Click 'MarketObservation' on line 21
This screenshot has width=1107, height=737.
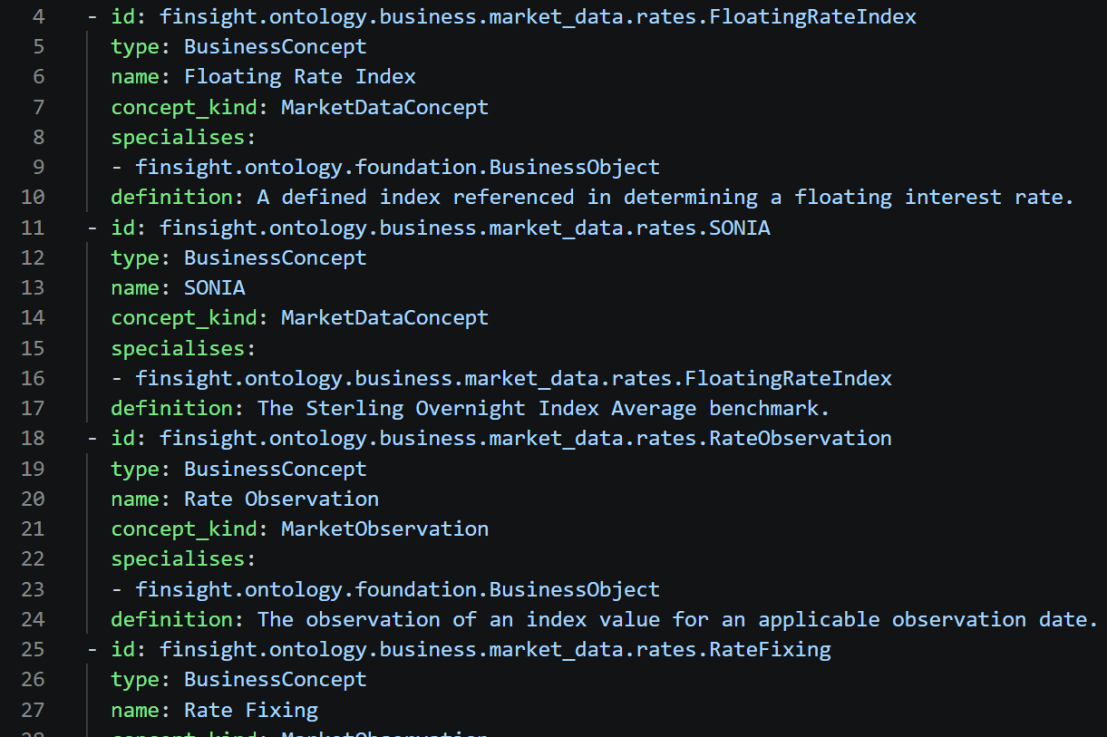385,529
